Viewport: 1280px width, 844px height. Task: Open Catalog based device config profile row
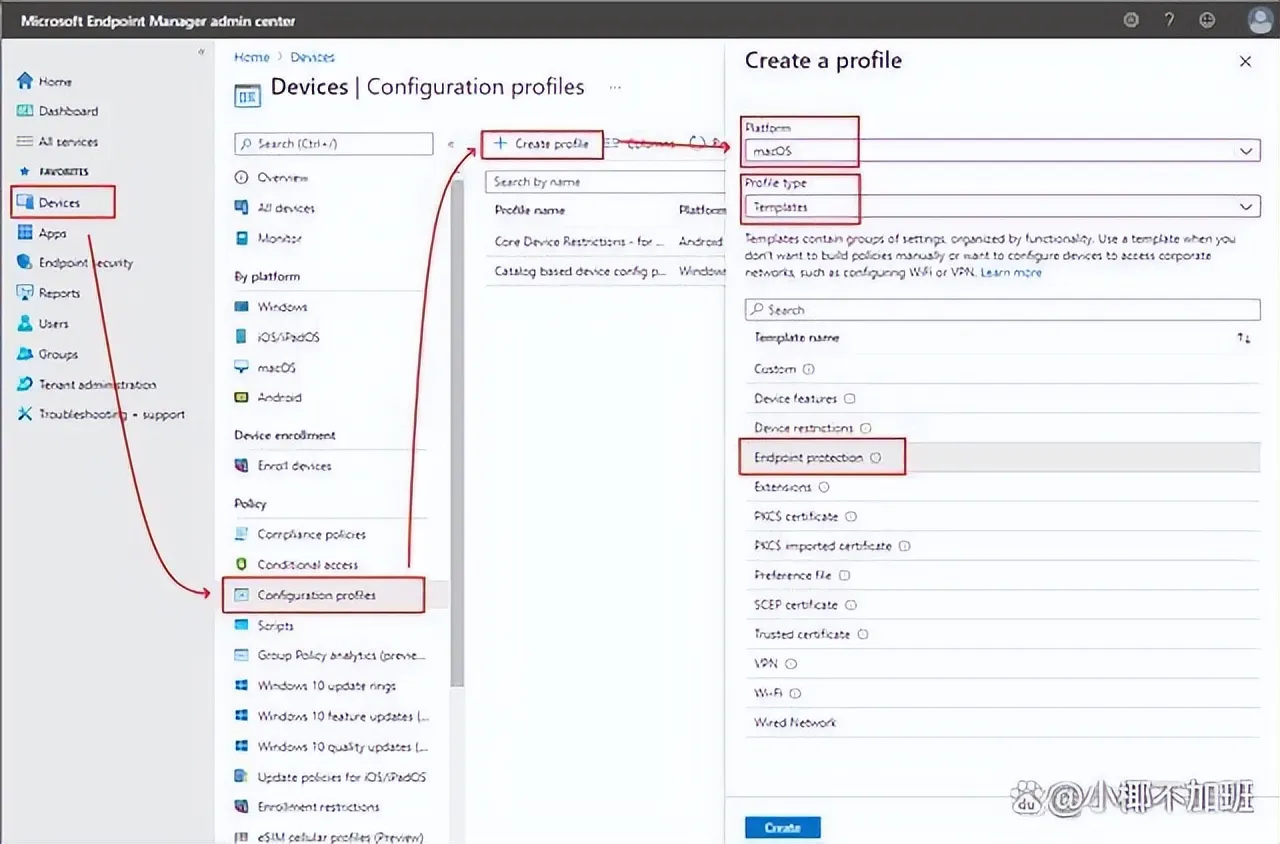(x=606, y=271)
